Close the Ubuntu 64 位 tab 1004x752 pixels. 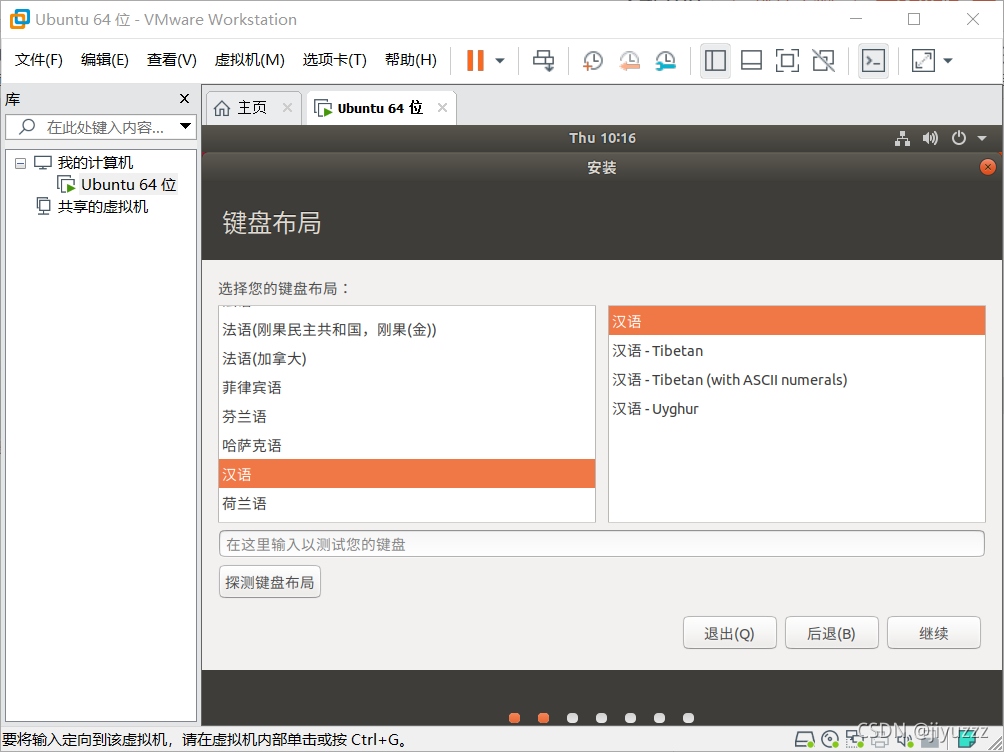442,108
